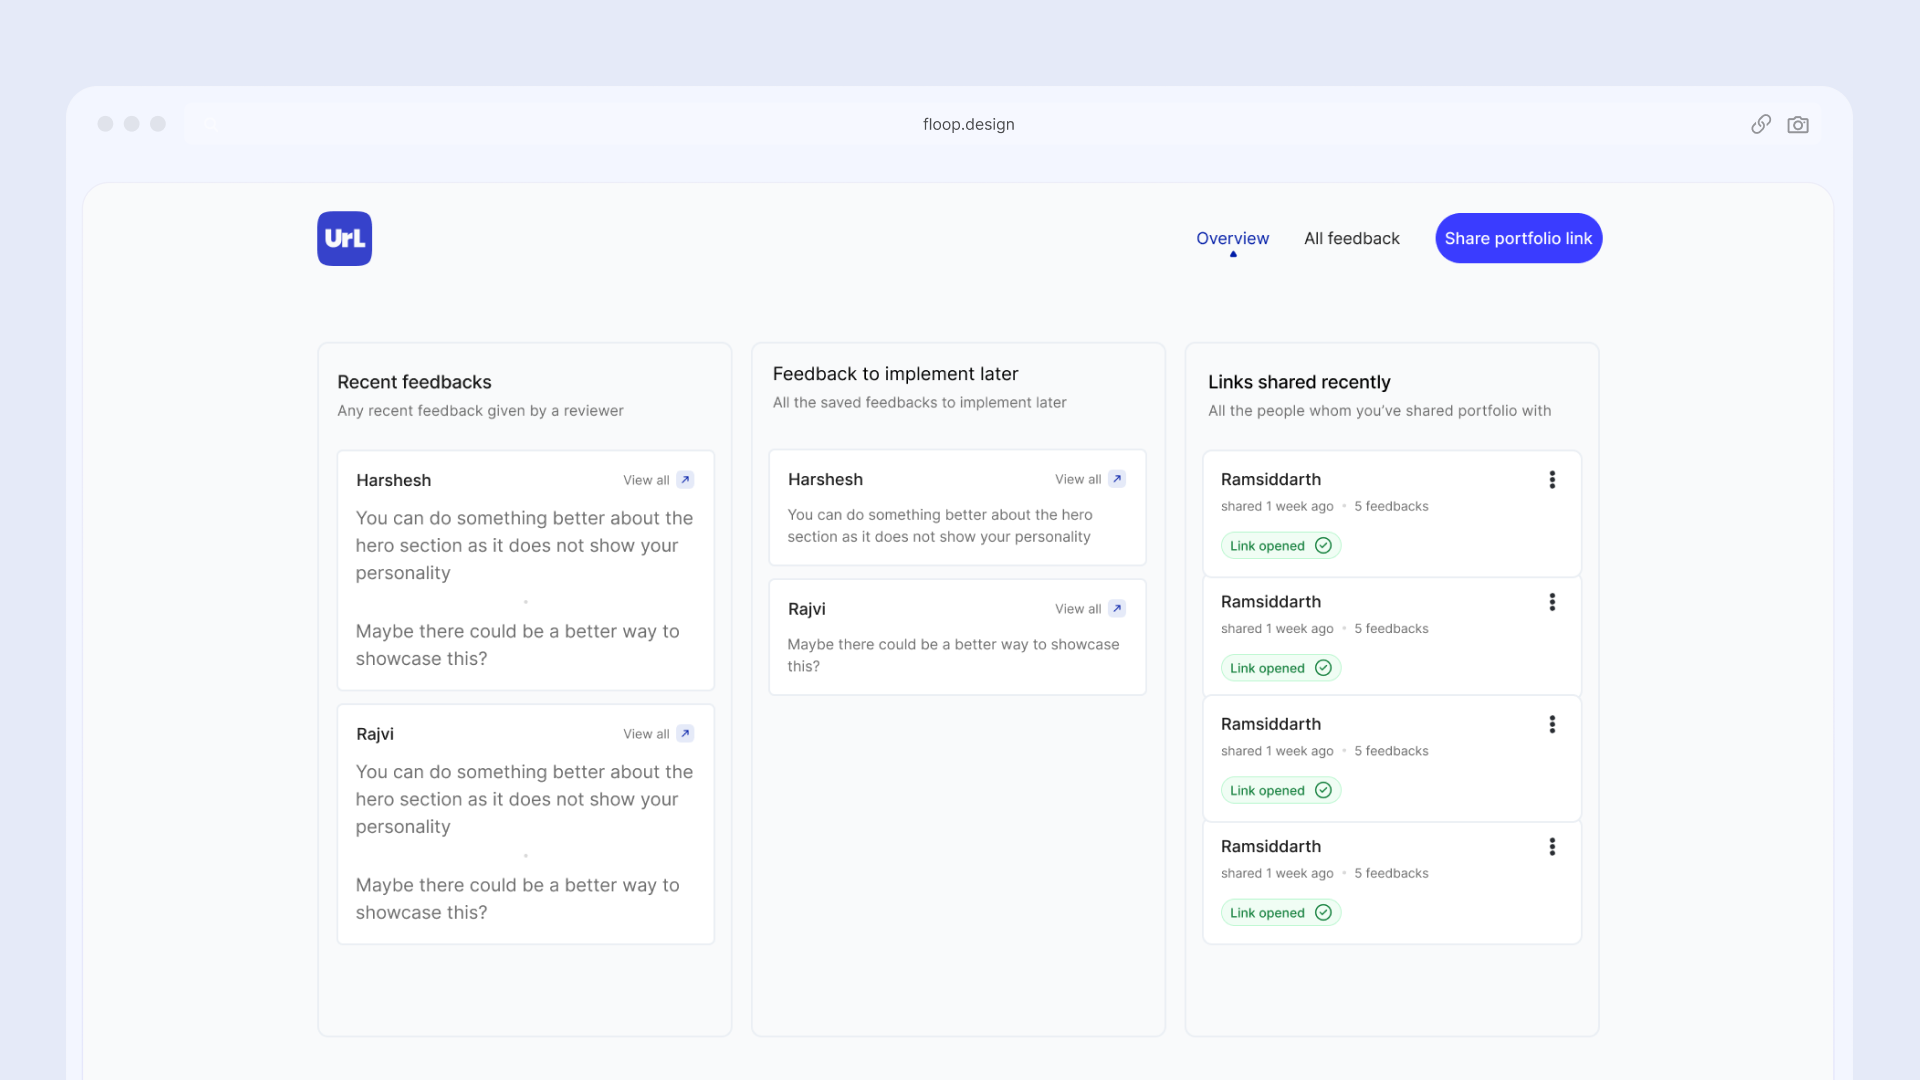The image size is (1920, 1080).
Task: Click 'shared 1 week ago' on the fourth Ramsiddarth card
Action: click(1277, 874)
